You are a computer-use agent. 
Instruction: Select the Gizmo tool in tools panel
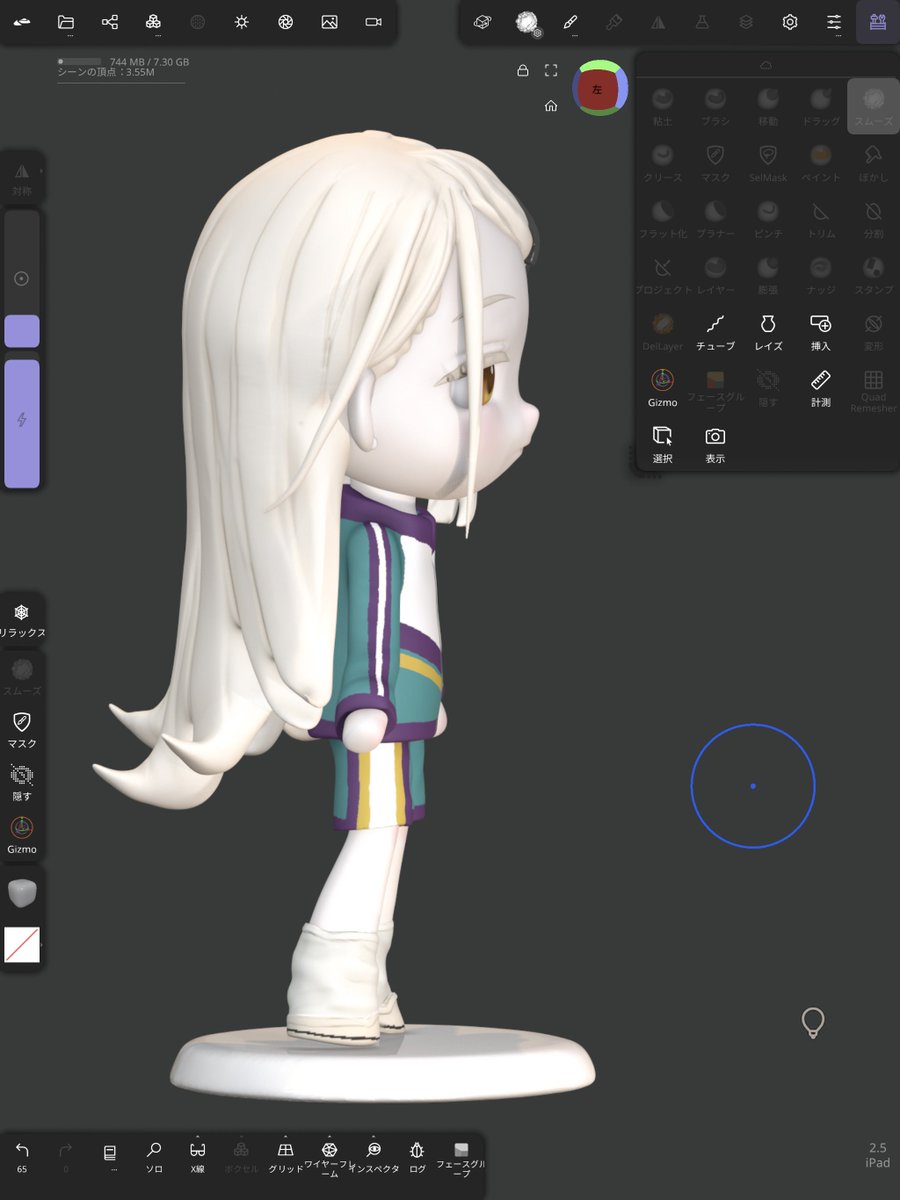(663, 387)
